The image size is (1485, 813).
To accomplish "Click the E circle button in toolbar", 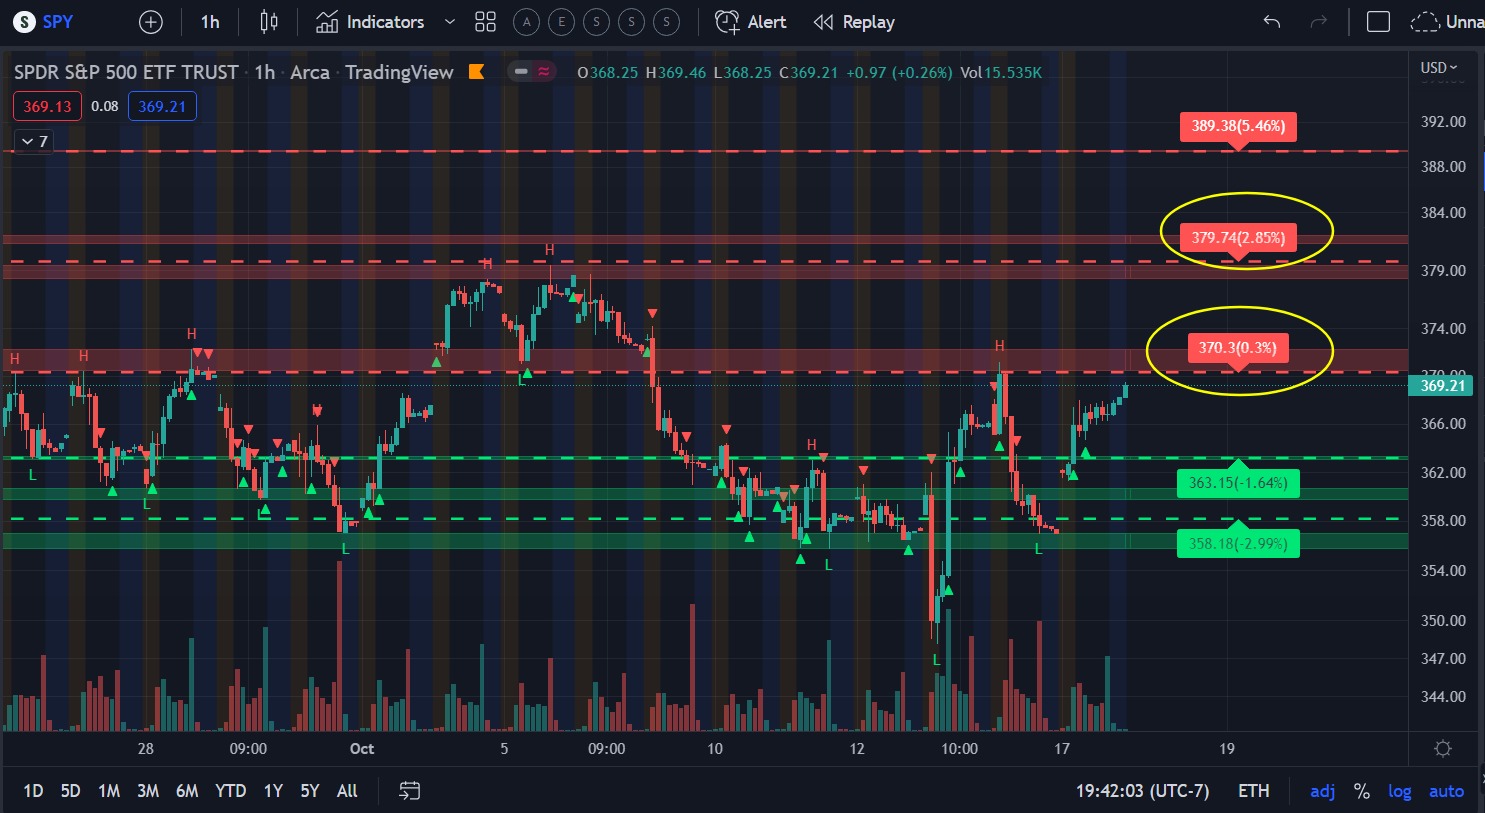I will click(x=561, y=22).
